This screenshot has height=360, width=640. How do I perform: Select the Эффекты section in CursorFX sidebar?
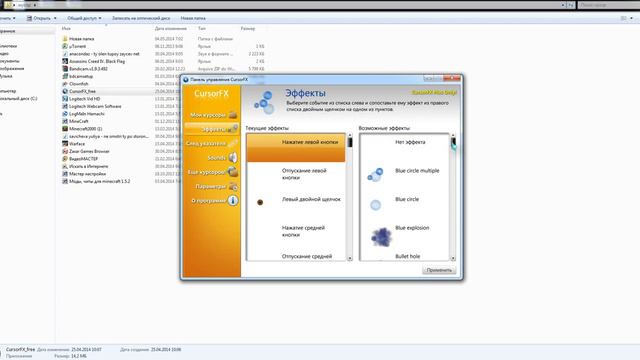(x=211, y=129)
